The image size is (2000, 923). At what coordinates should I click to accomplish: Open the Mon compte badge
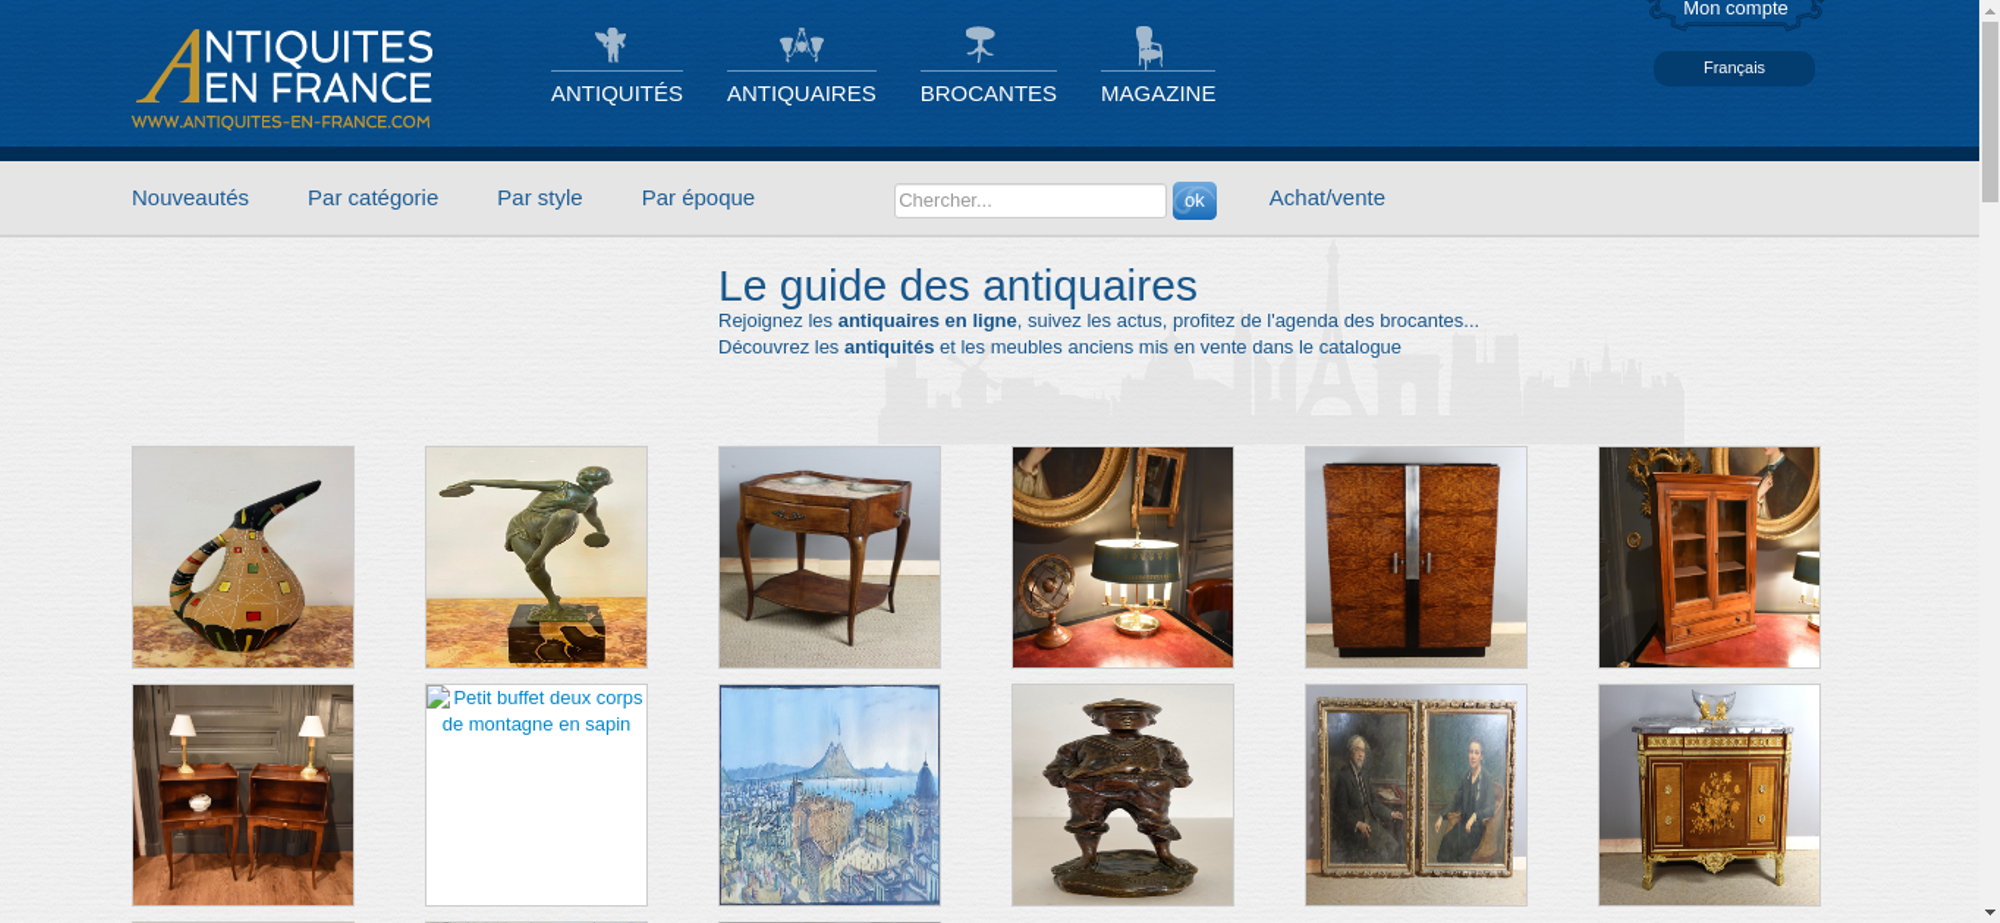(1735, 11)
